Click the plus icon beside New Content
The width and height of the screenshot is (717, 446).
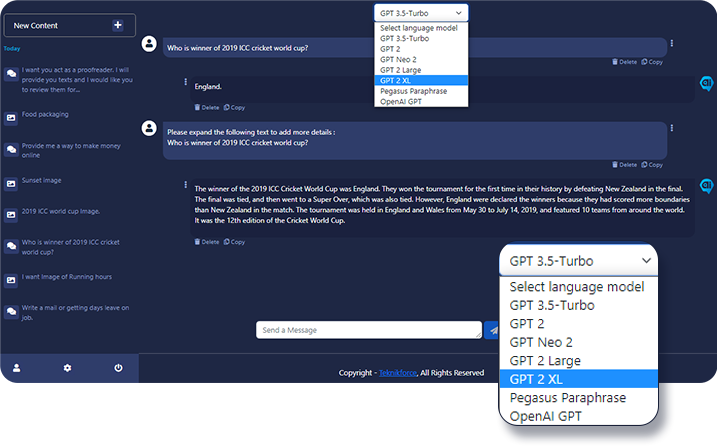[x=118, y=25]
